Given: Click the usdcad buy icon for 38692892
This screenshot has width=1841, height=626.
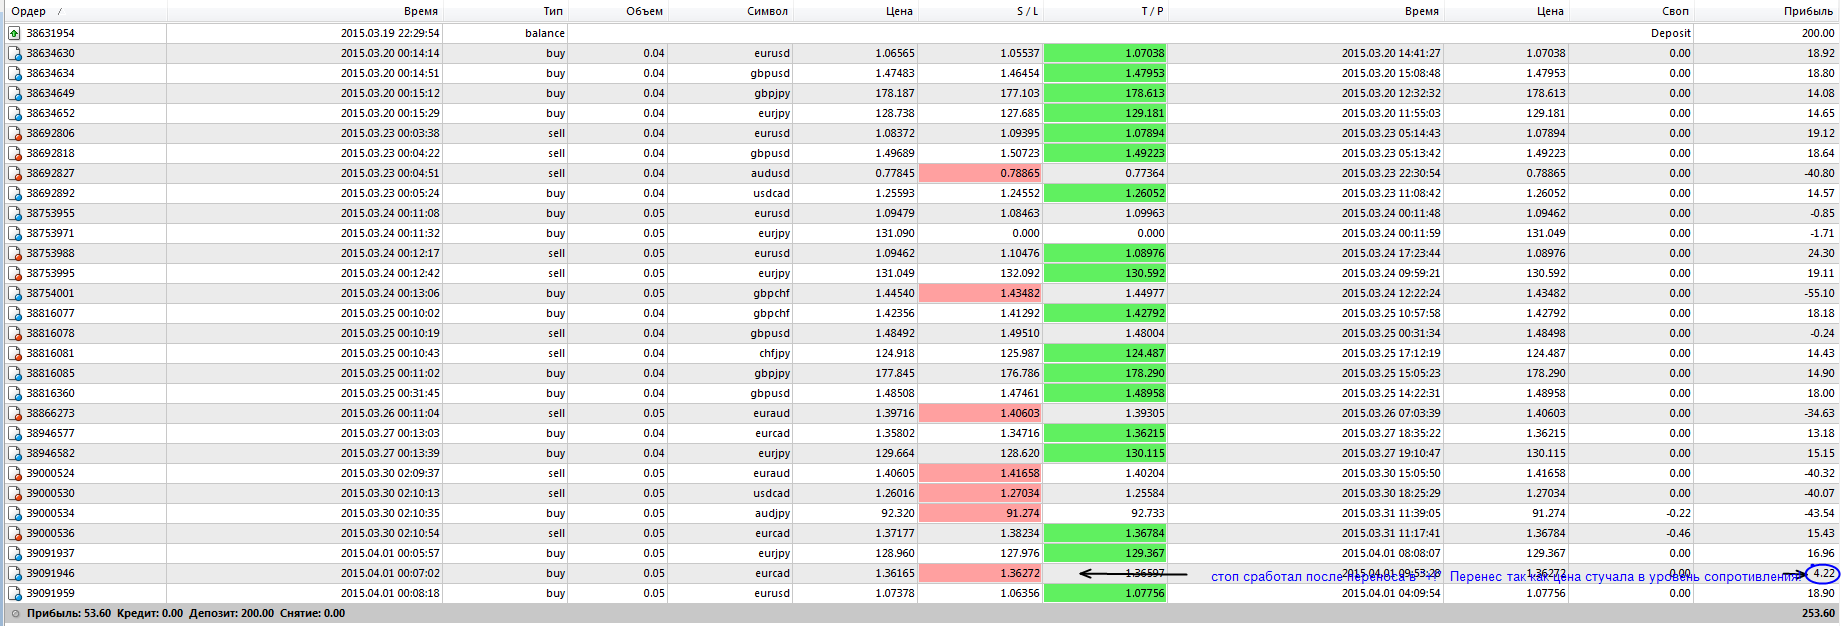Looking at the screenshot, I should [14, 193].
